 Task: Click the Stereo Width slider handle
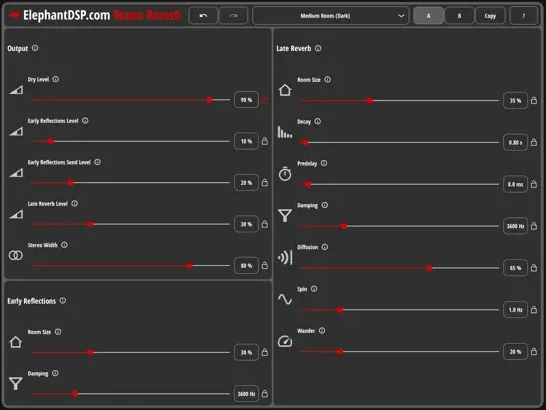pos(190,265)
